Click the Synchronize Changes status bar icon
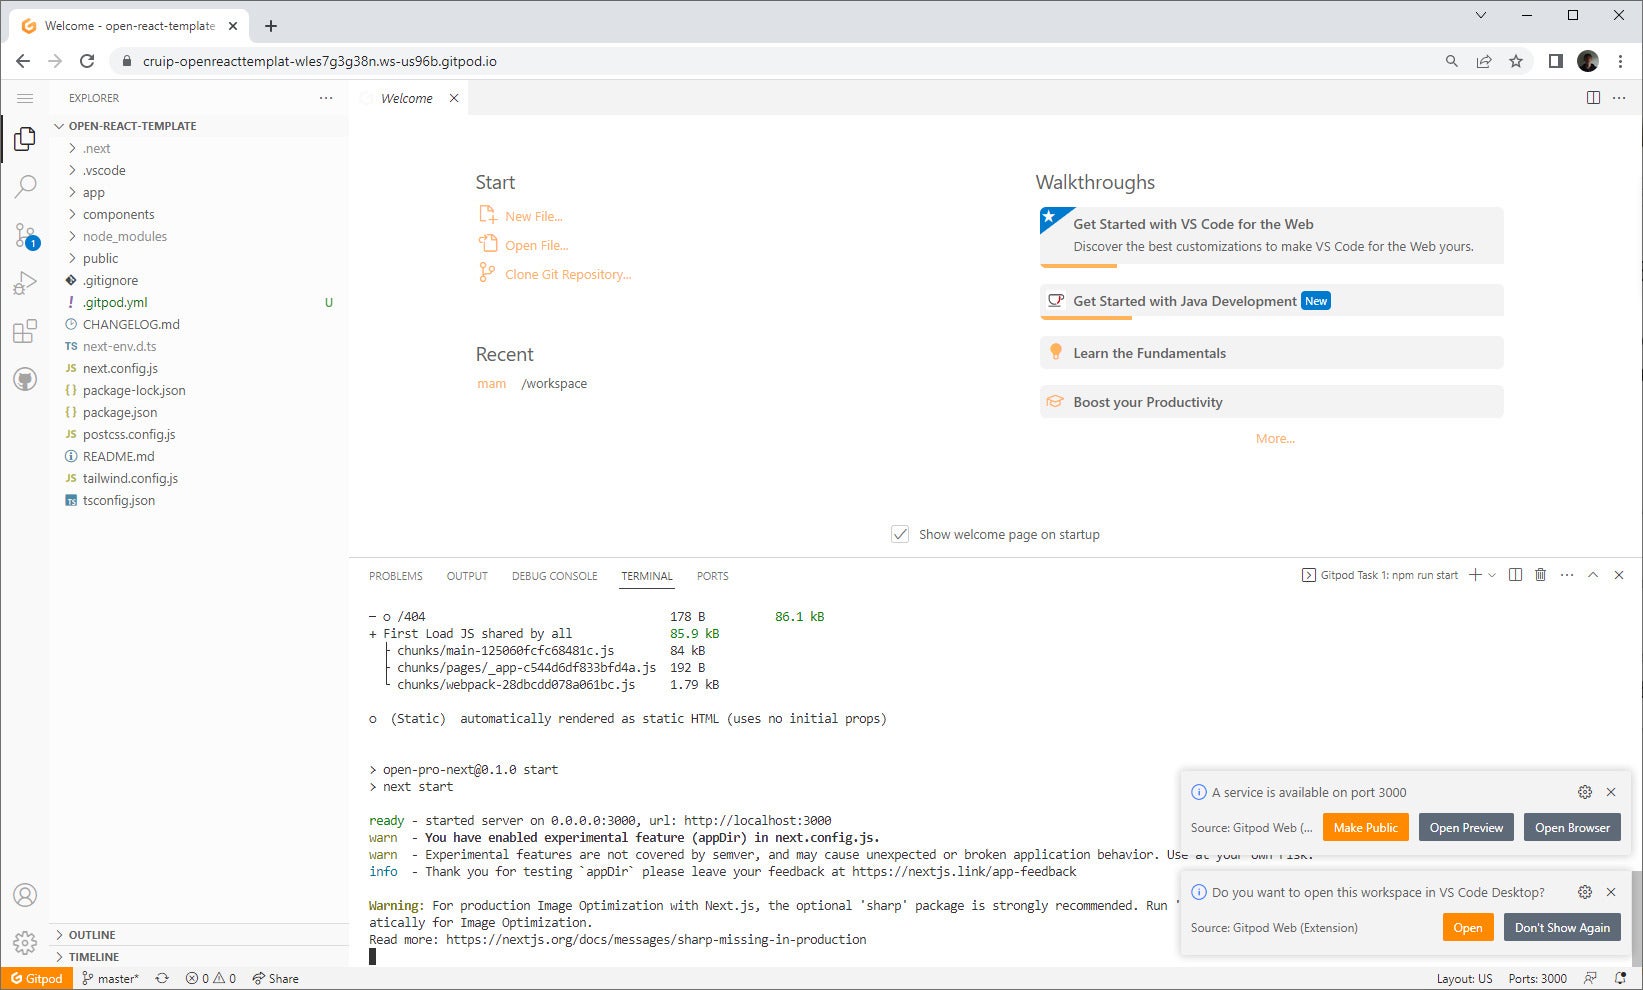 (162, 978)
